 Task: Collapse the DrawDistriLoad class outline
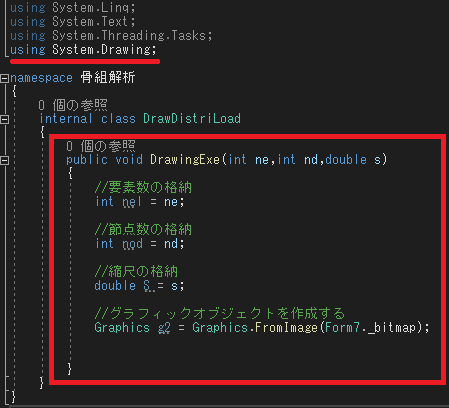coord(4,119)
